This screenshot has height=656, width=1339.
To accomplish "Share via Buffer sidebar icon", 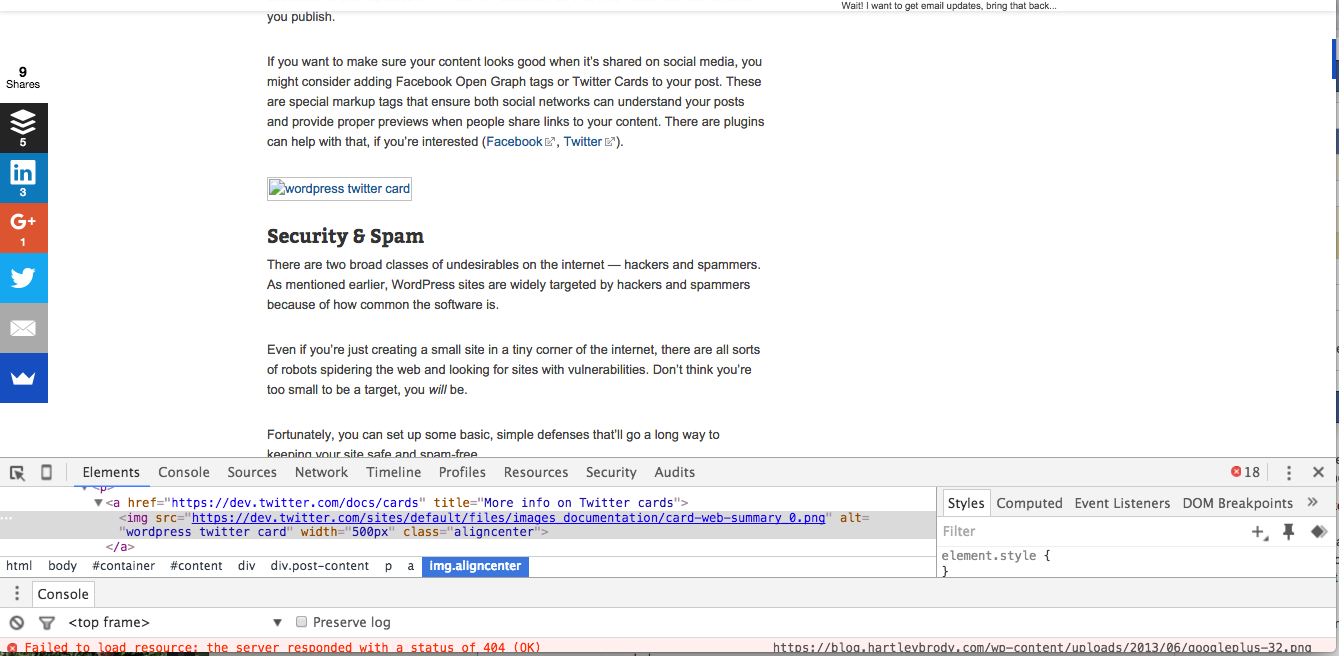I will (x=23, y=127).
